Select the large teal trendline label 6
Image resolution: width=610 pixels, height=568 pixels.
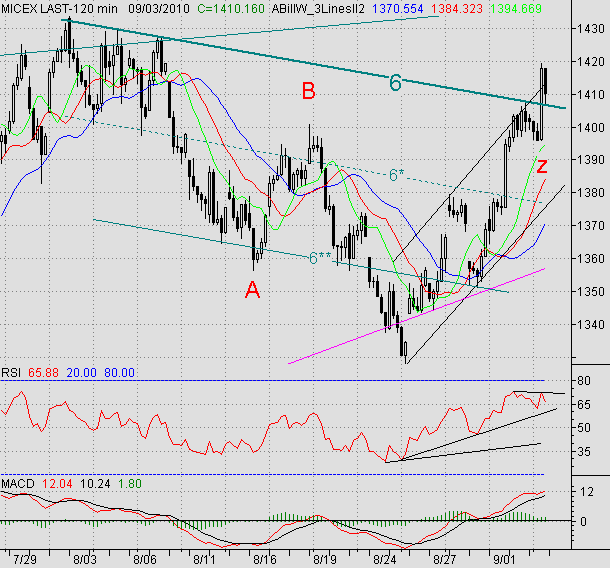pos(395,83)
